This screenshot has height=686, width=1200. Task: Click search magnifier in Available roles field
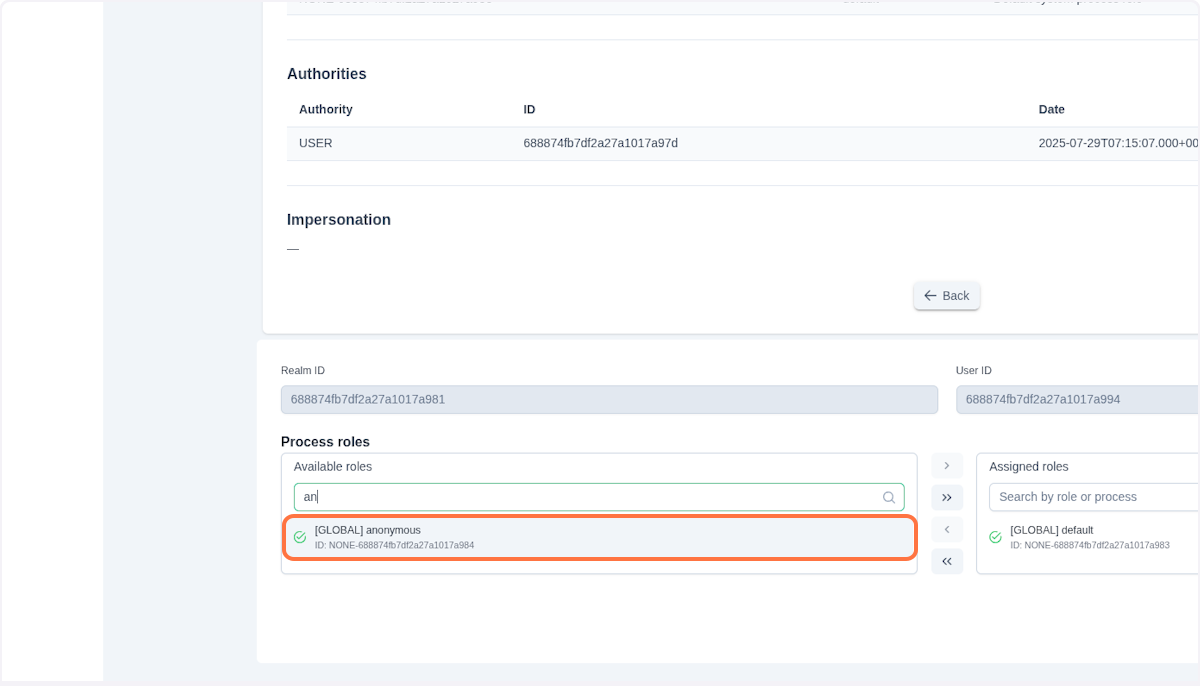pyautogui.click(x=889, y=497)
